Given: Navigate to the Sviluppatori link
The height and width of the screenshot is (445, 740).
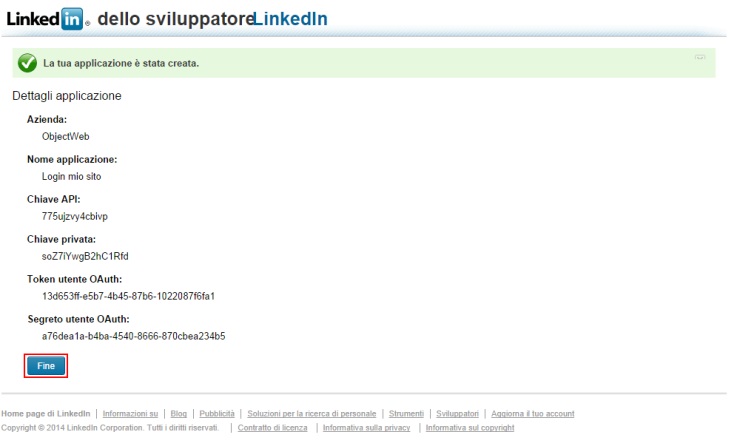Looking at the screenshot, I should (x=459, y=413).
